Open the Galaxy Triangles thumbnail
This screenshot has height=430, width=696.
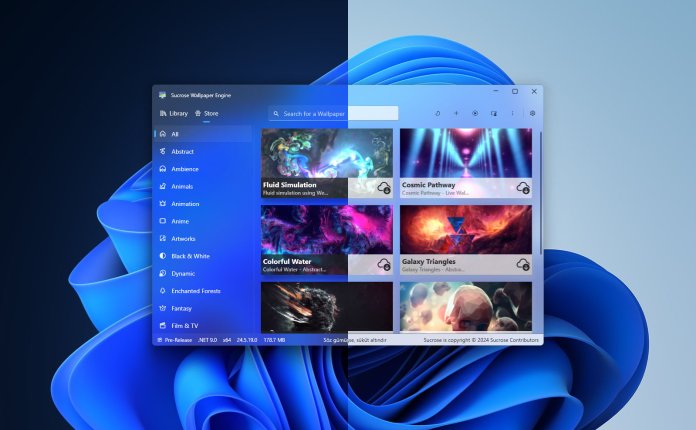click(466, 230)
